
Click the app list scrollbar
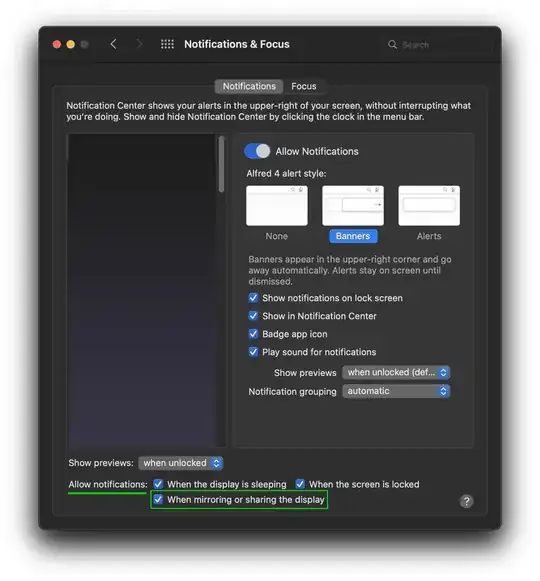pyautogui.click(x=221, y=165)
